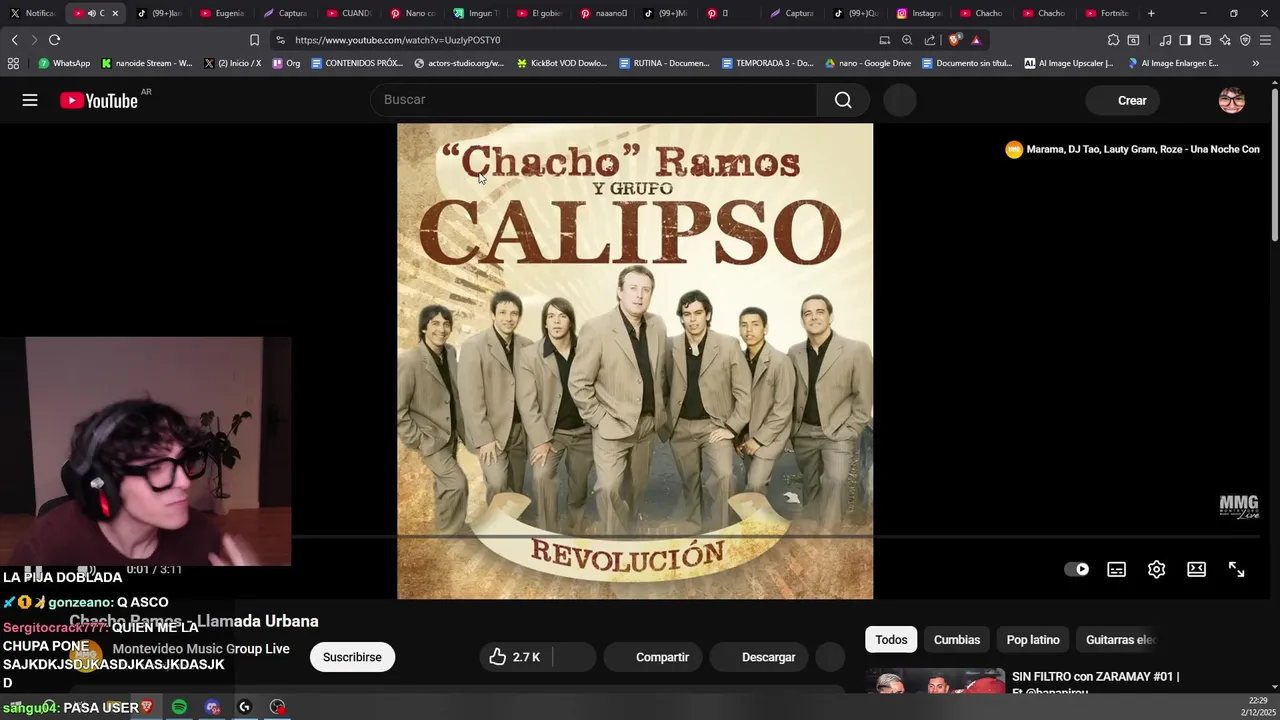Switch to the Eugenia tab
The width and height of the screenshot is (1280, 720).
pyautogui.click(x=223, y=13)
